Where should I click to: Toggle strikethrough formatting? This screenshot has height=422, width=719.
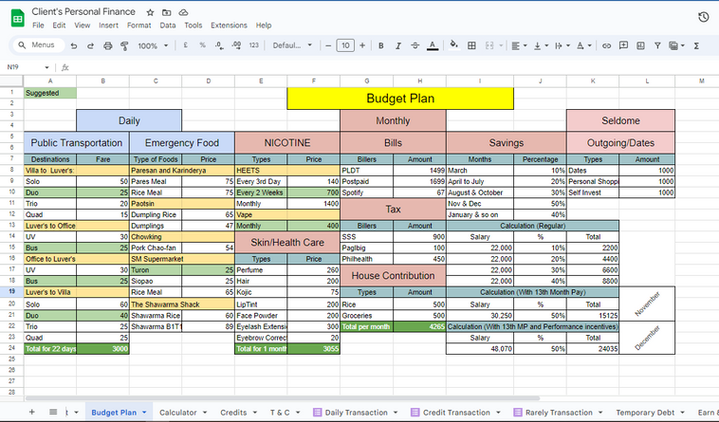[x=415, y=45]
